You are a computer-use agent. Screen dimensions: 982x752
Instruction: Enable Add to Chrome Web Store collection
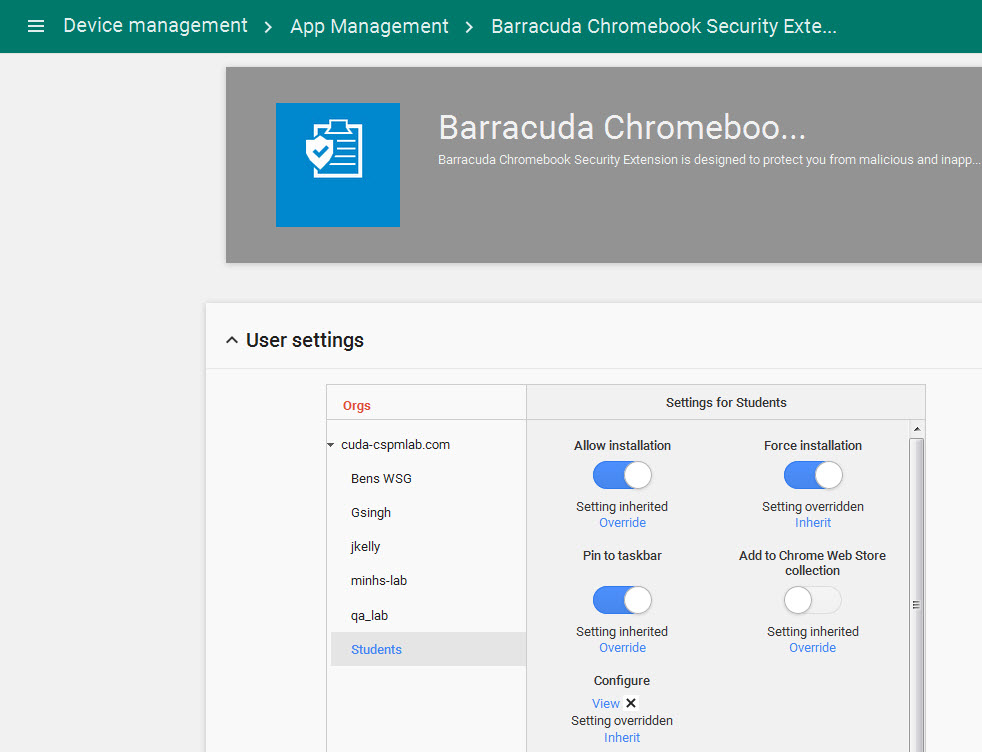coord(812,600)
